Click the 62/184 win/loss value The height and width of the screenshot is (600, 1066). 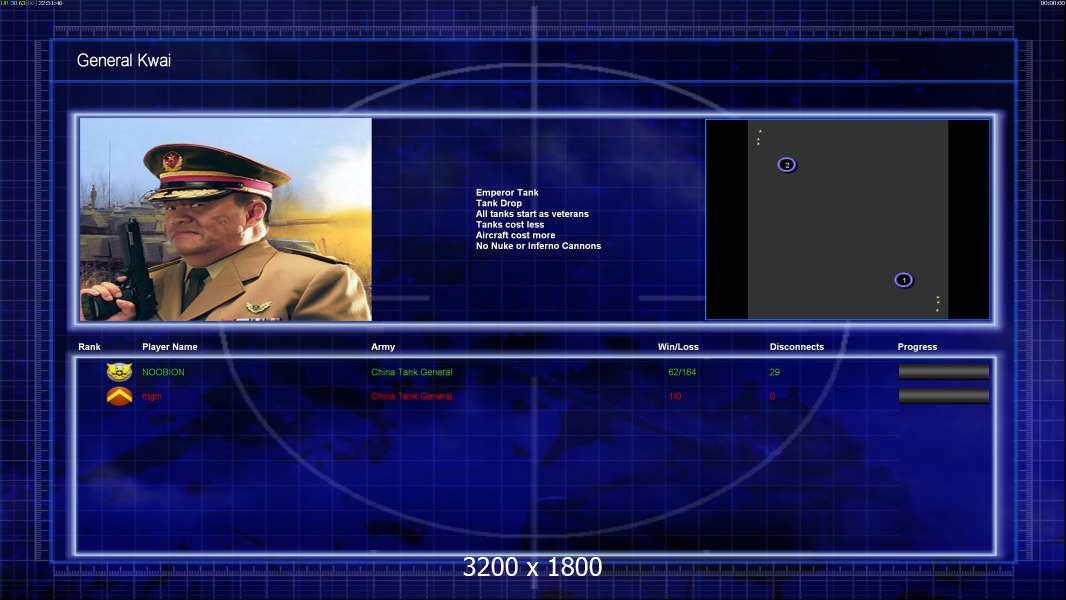tap(682, 372)
